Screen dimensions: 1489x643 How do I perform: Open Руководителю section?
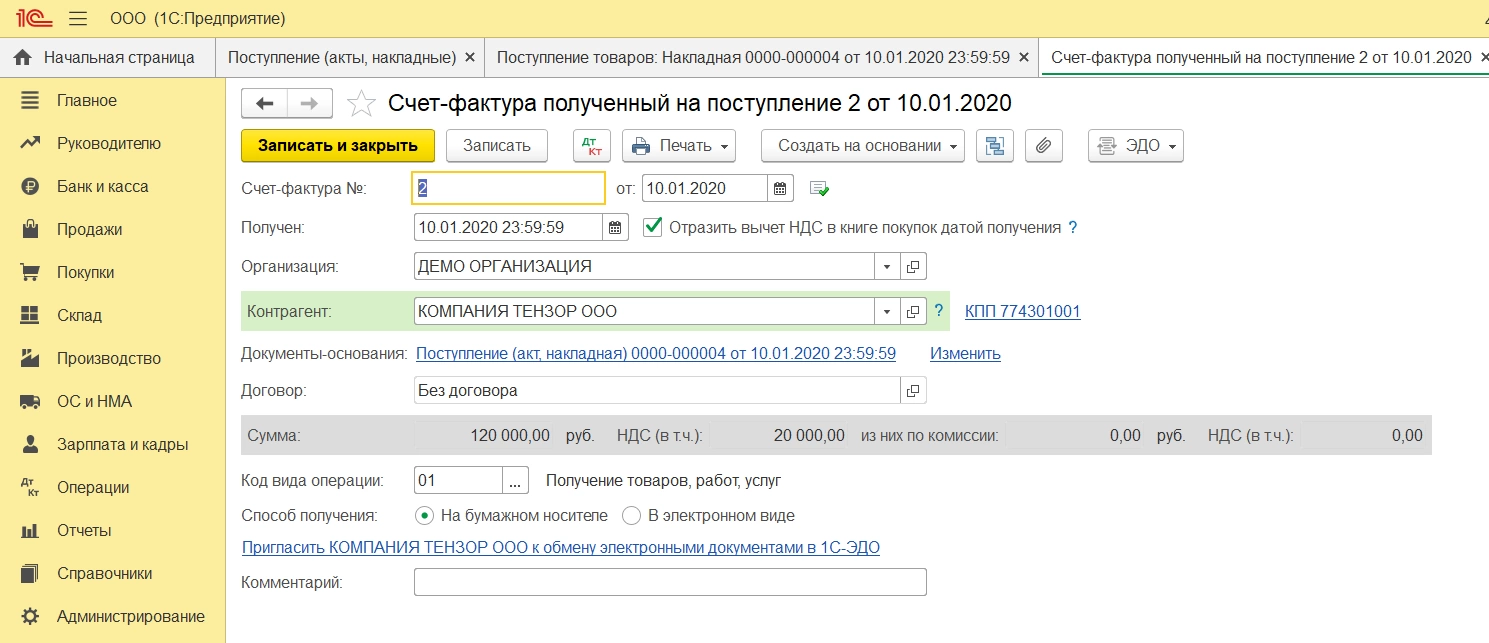108,143
